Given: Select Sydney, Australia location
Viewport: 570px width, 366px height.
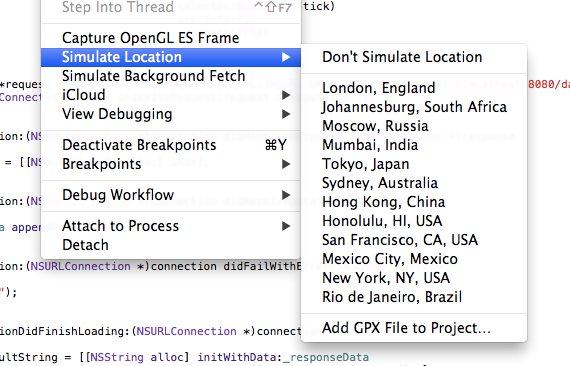Looking at the screenshot, I should tap(414, 183).
